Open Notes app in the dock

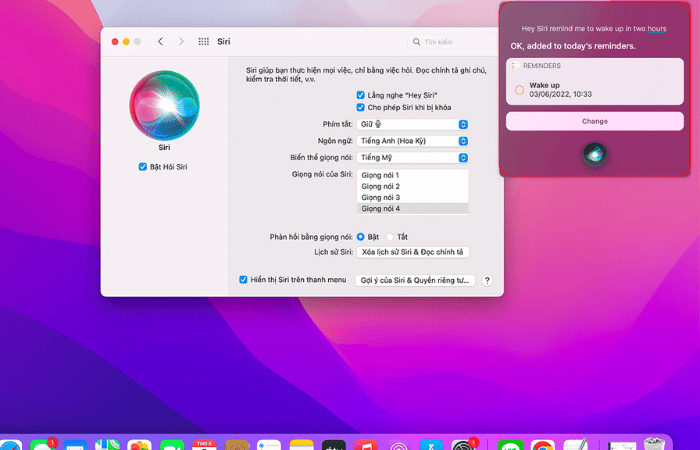pos(301,445)
